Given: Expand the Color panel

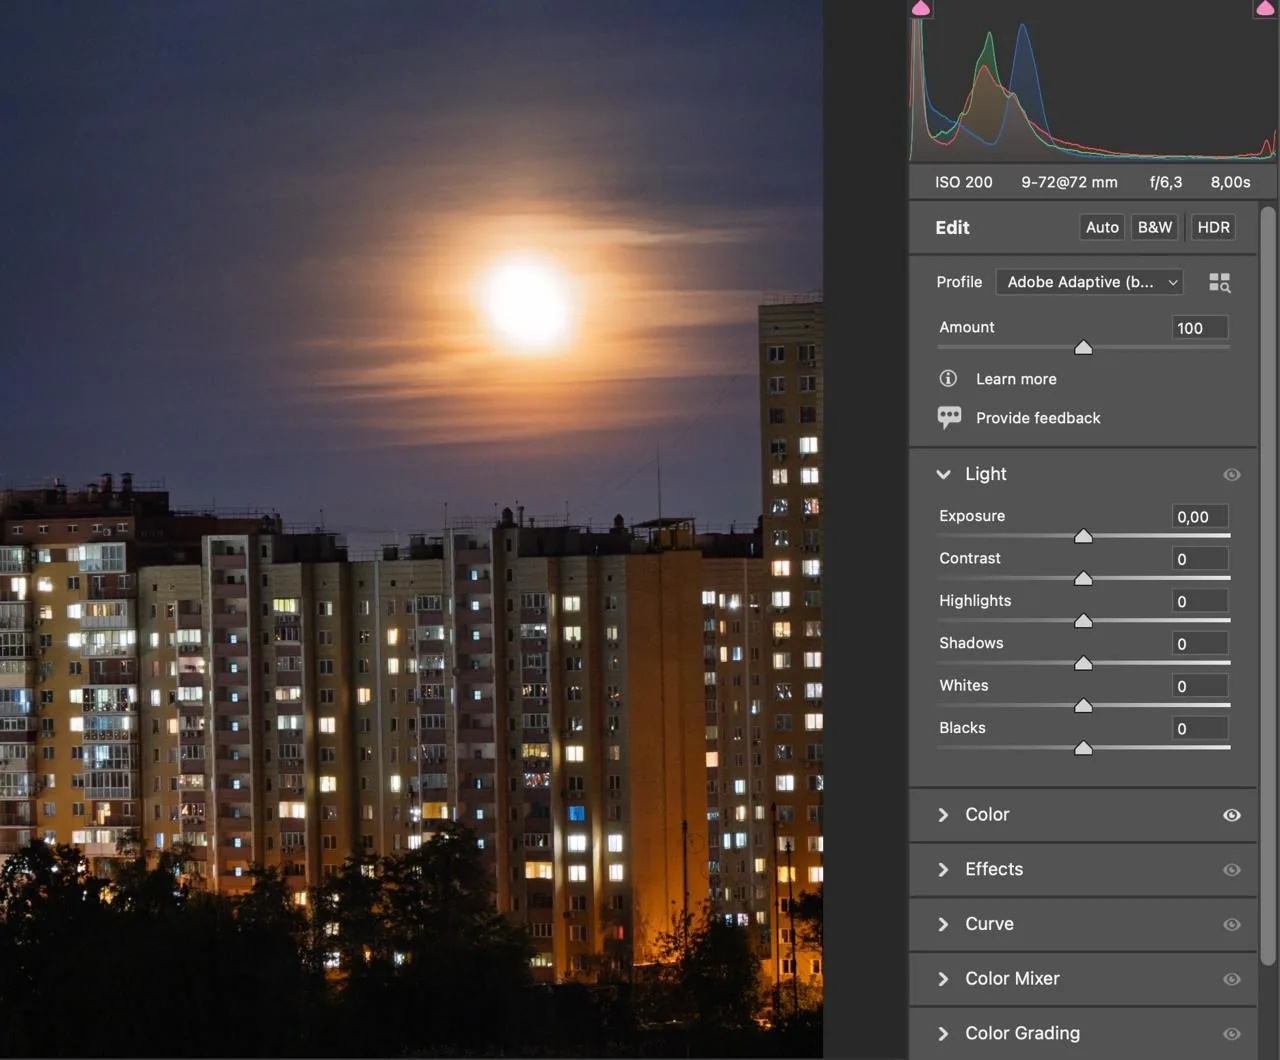Looking at the screenshot, I should [x=943, y=815].
